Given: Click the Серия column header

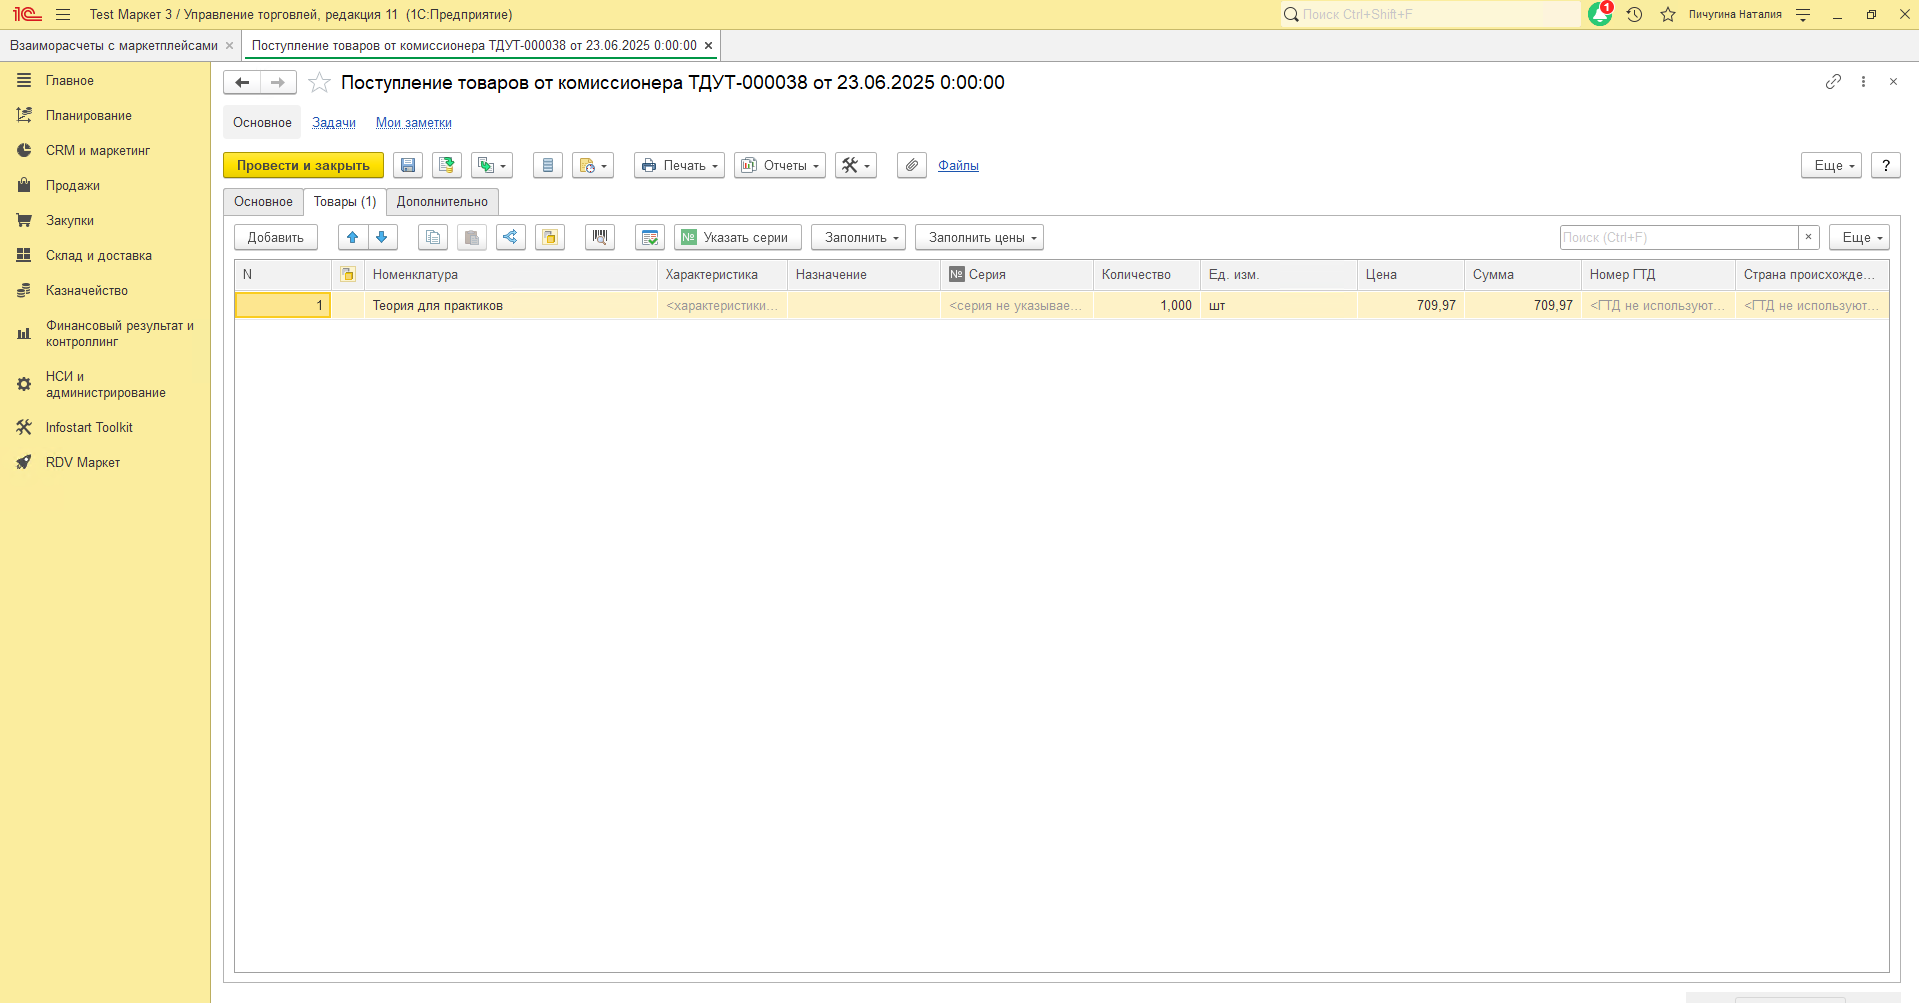Looking at the screenshot, I should 1017,274.
